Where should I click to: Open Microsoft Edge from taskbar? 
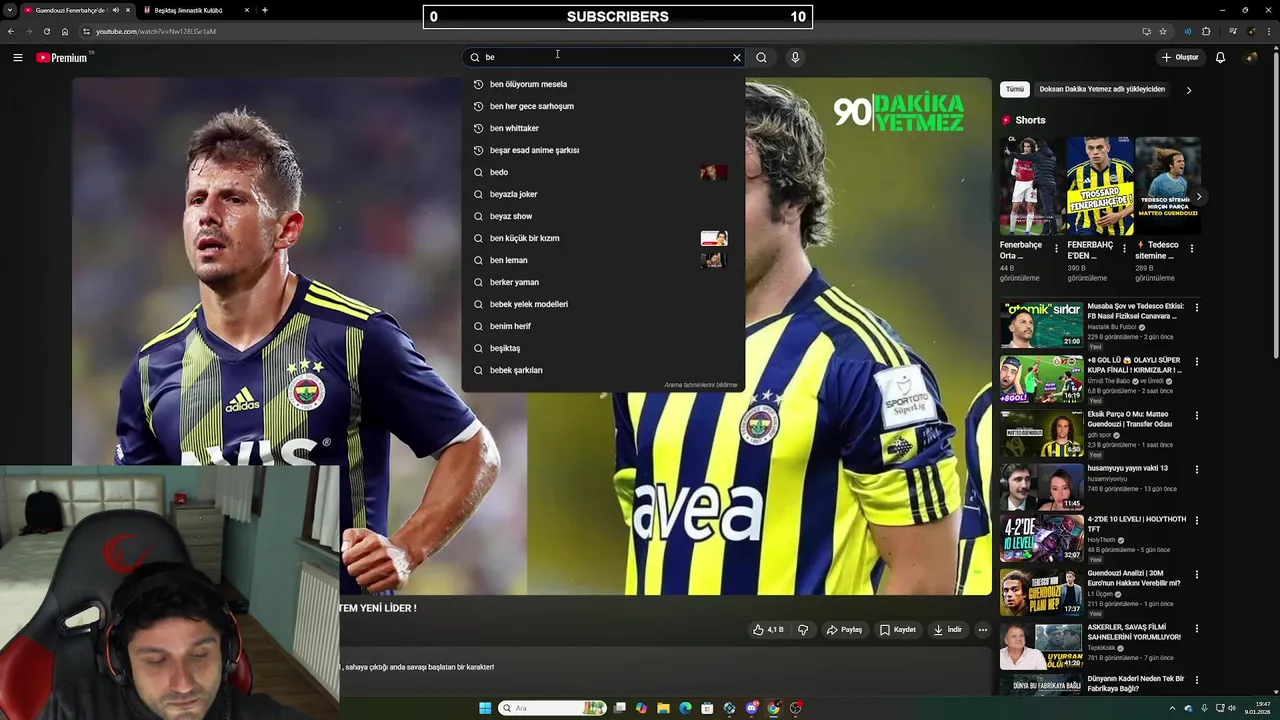tap(685, 708)
